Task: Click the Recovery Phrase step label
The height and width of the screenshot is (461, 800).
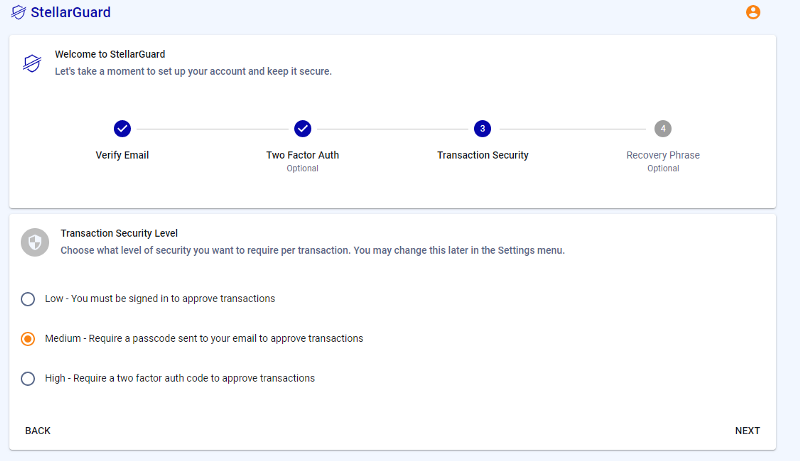Action: pyautogui.click(x=663, y=155)
